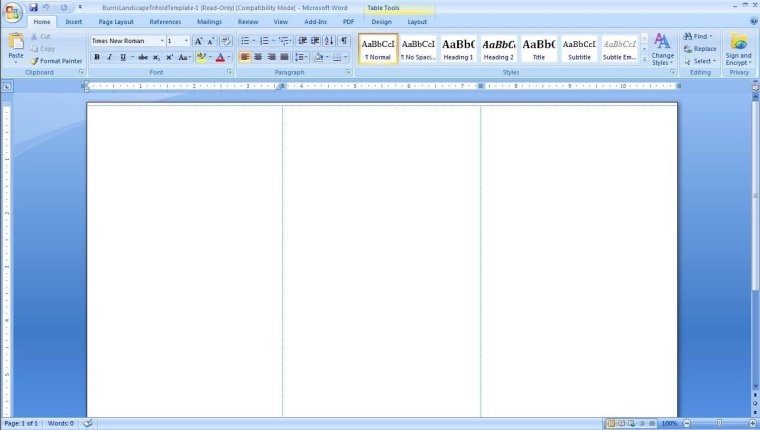Click the Sign and Encrypt icon

739,49
